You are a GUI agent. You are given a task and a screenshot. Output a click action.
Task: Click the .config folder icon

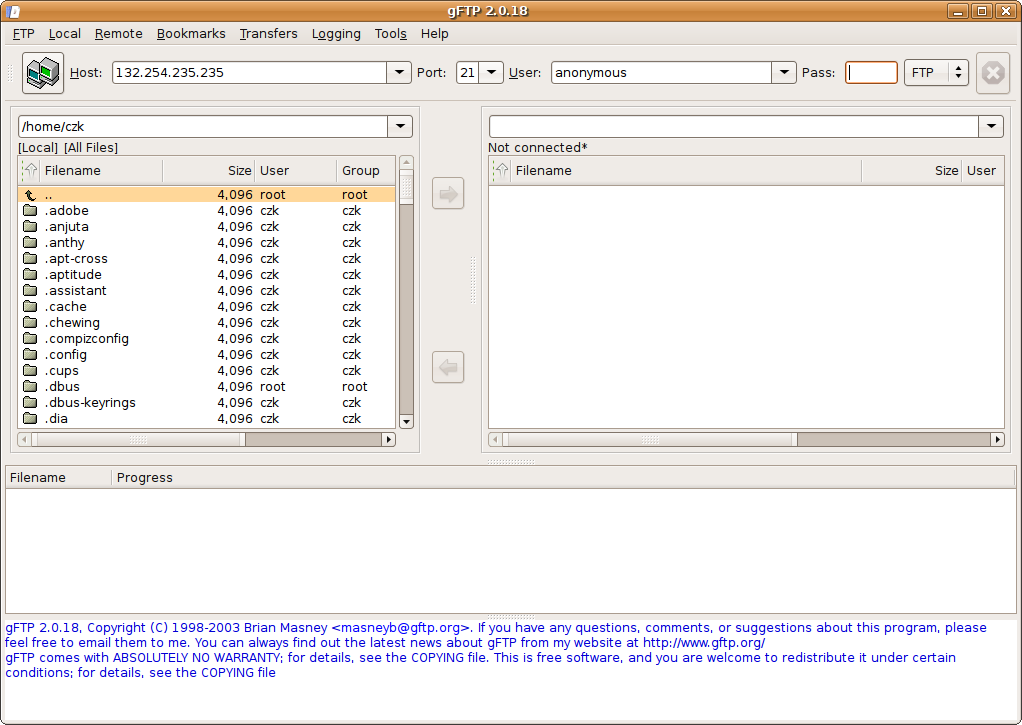30,354
